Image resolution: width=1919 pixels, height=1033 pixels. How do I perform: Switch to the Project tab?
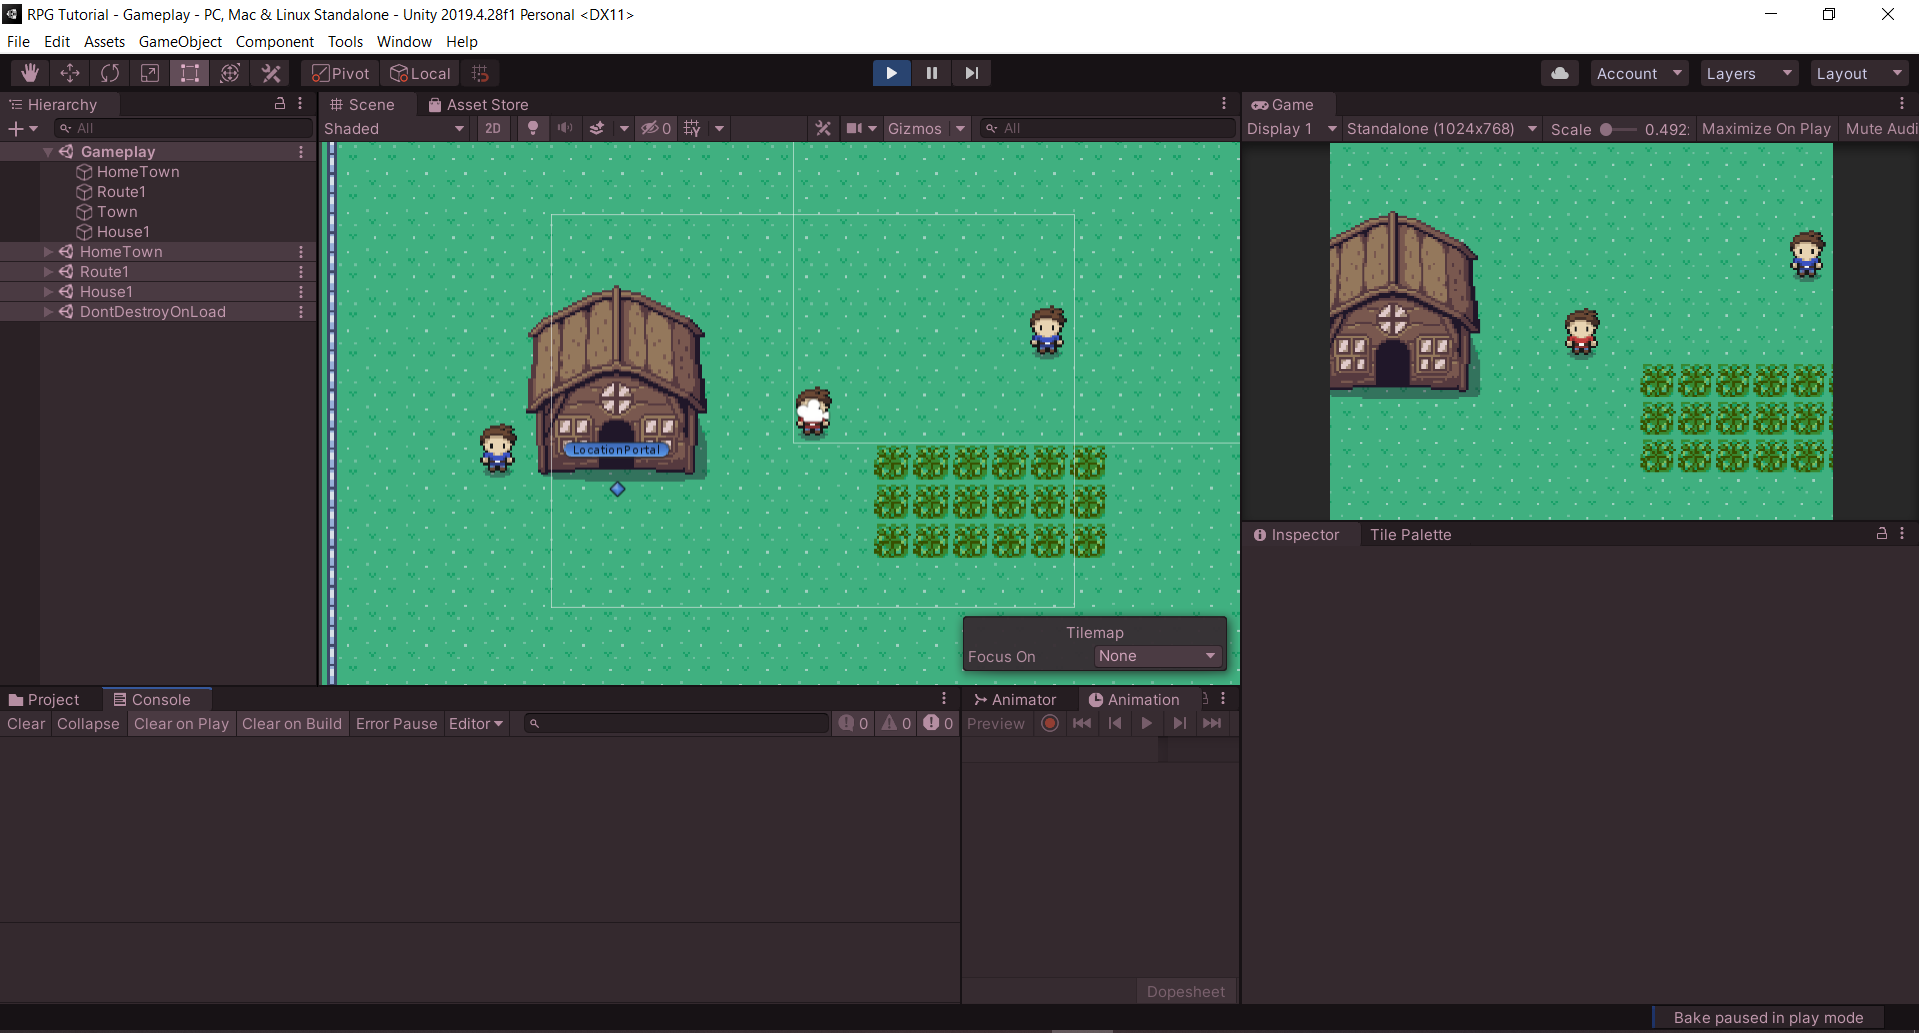coord(44,700)
